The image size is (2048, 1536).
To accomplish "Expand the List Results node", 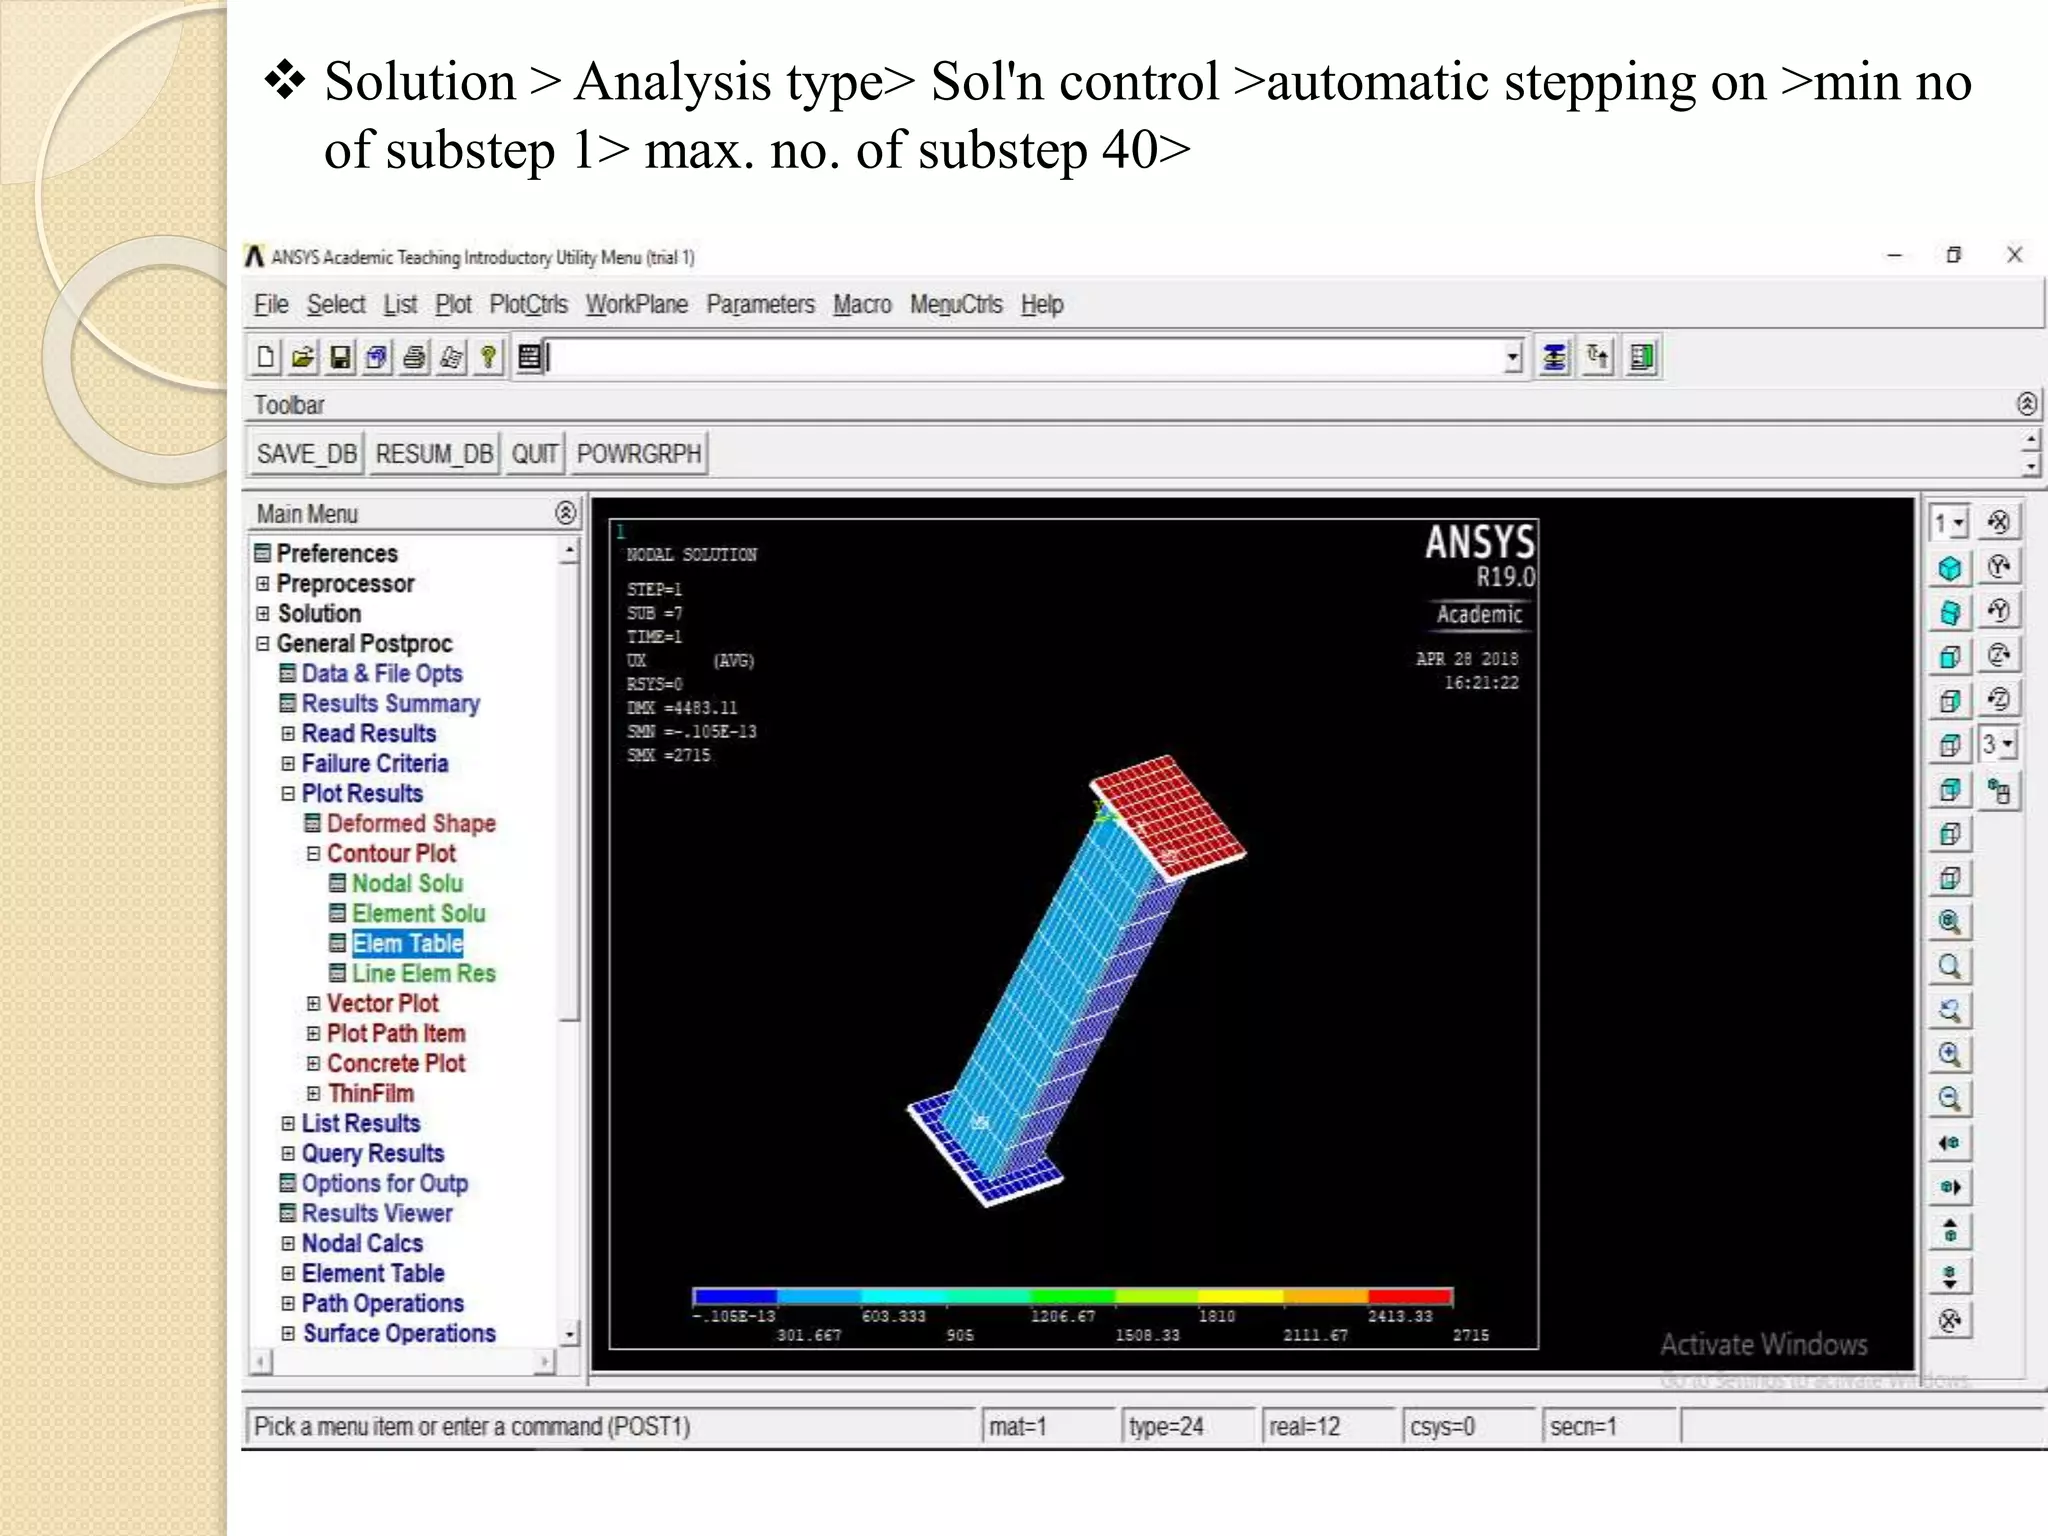I will point(288,1123).
